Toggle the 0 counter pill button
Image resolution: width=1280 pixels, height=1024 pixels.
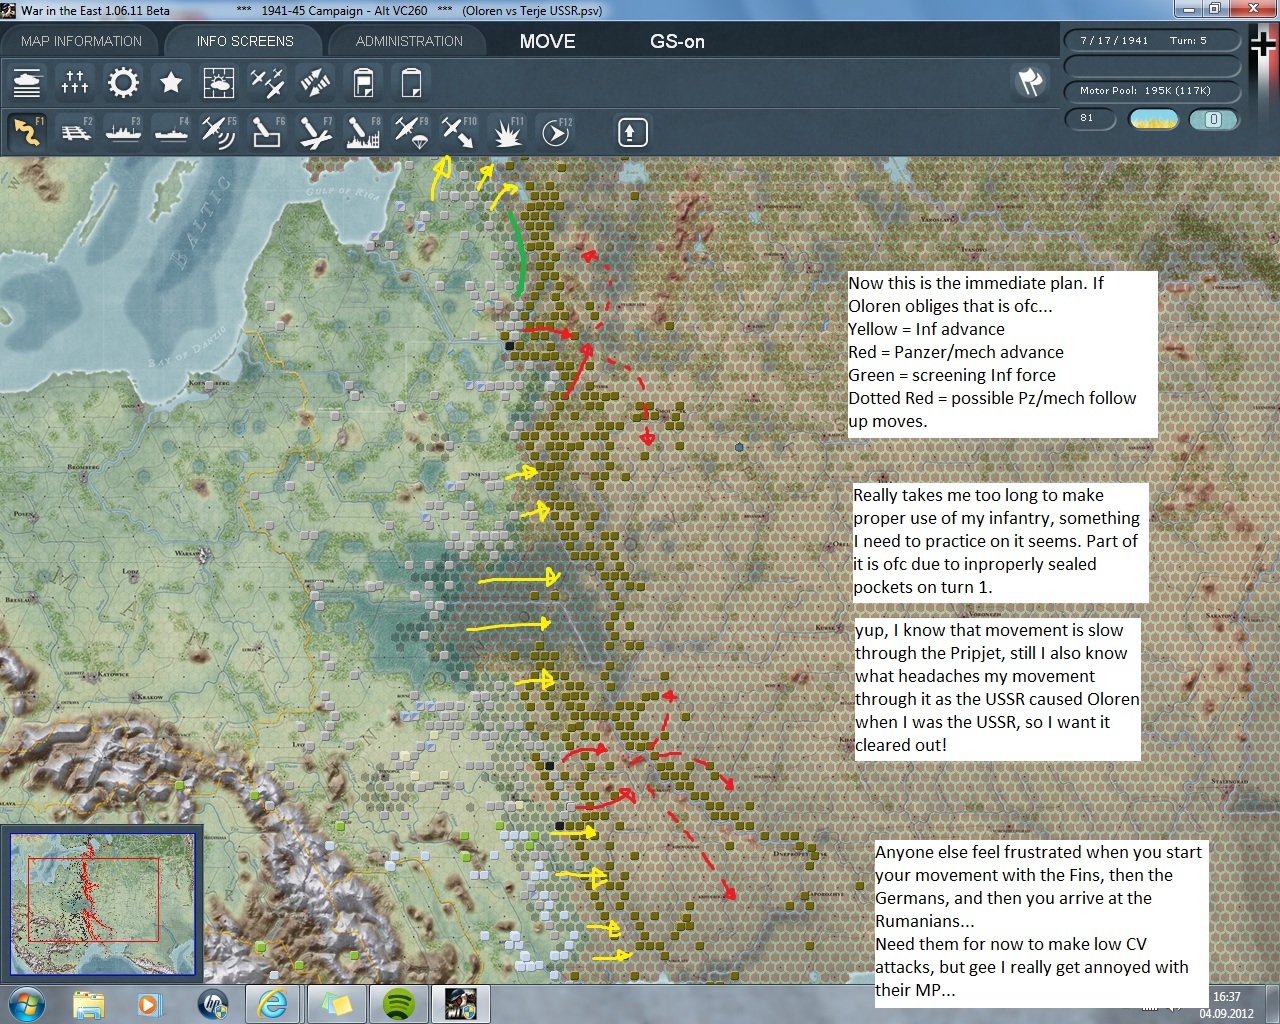1213,119
